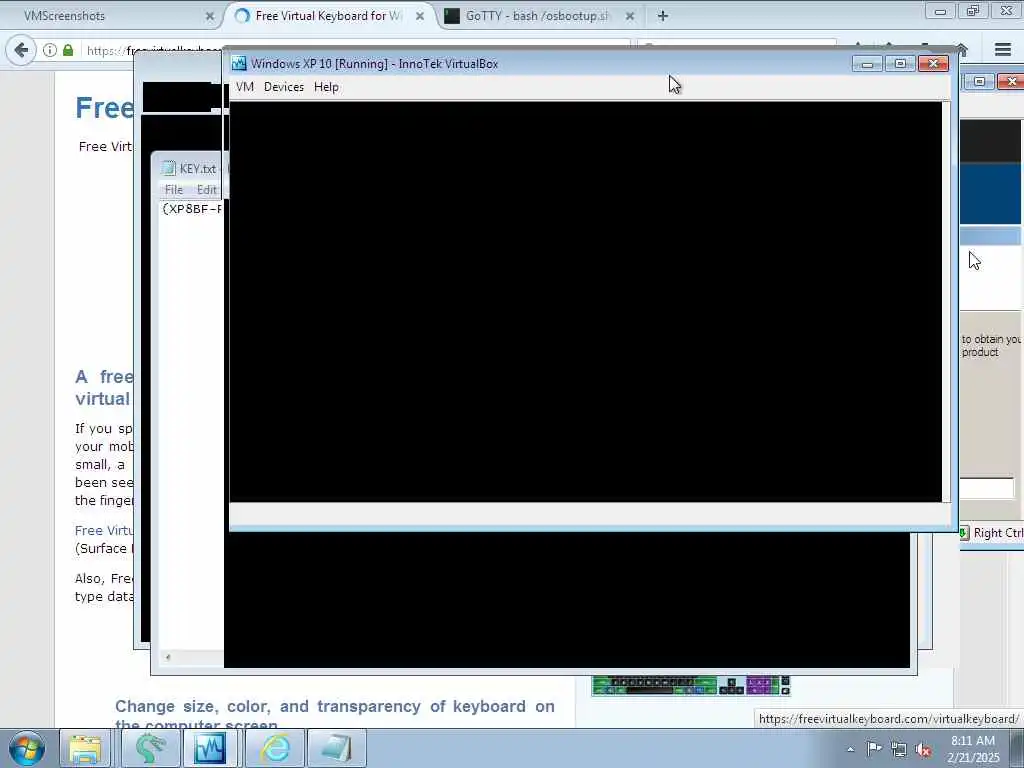
Task: Open the dragon icon app on taskbar
Action: coord(151,748)
